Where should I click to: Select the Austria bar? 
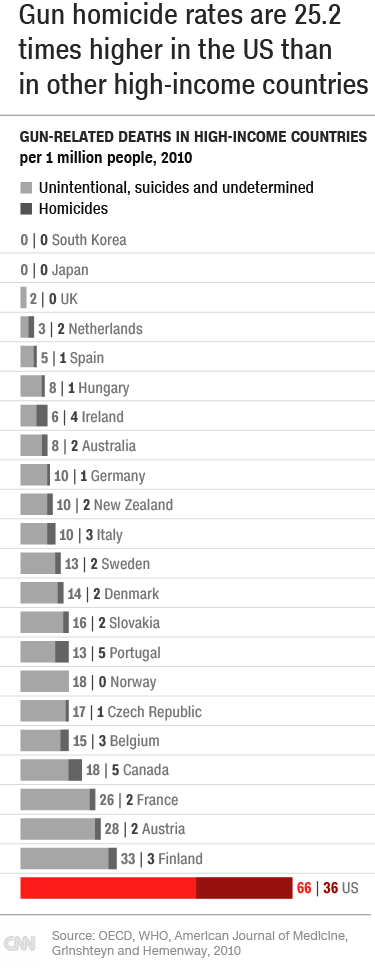(x=61, y=829)
